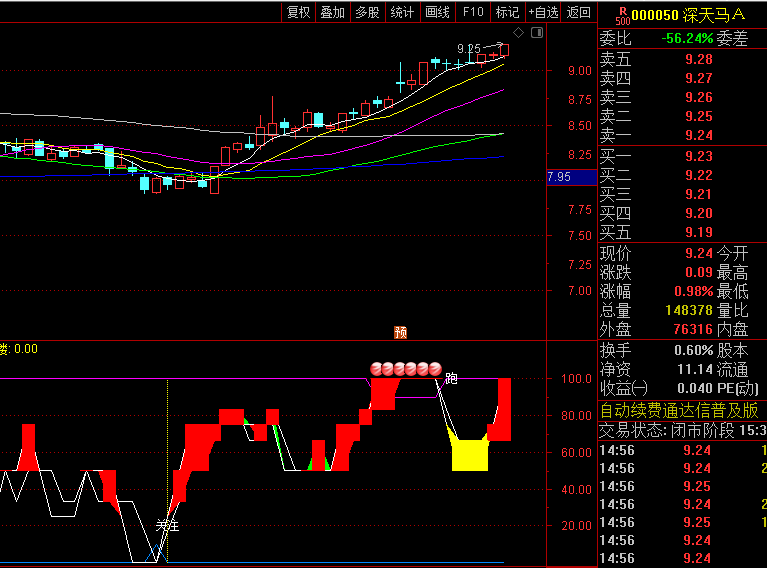
Task: Toggle the side panel square icon
Action: coord(537,33)
